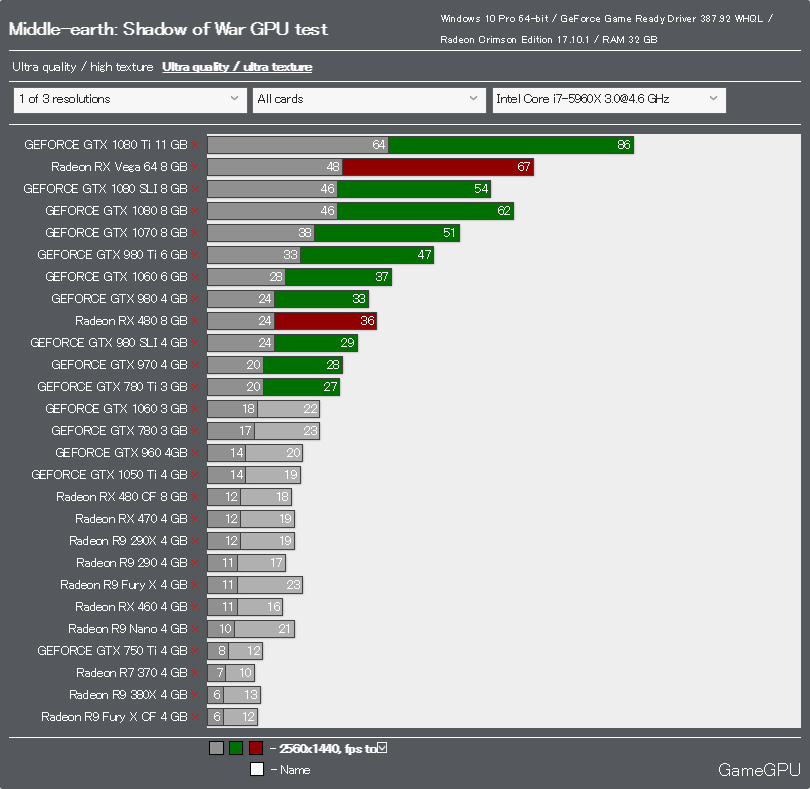Screen dimensions: 810x789
Task: Switch to Ultra quality / high texture tab
Action: 83,67
